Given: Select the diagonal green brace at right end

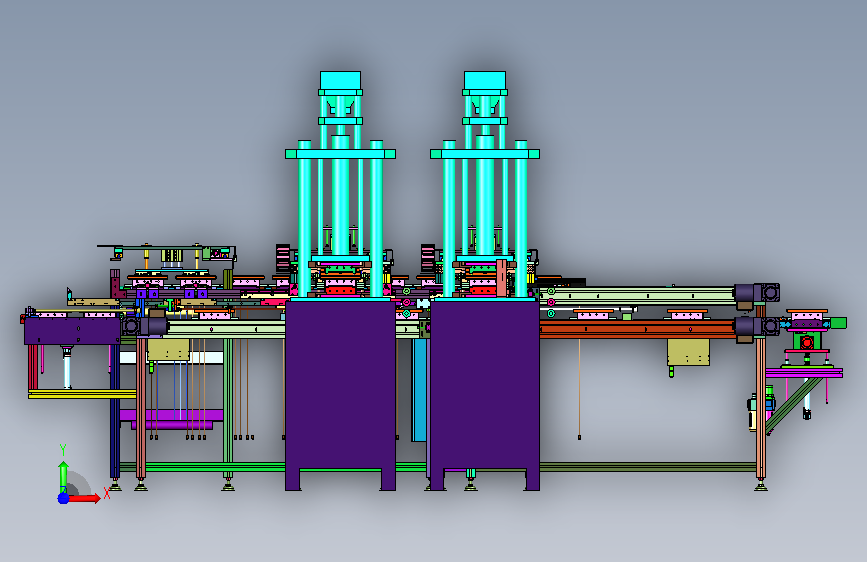Looking at the screenshot, I should 793,404.
